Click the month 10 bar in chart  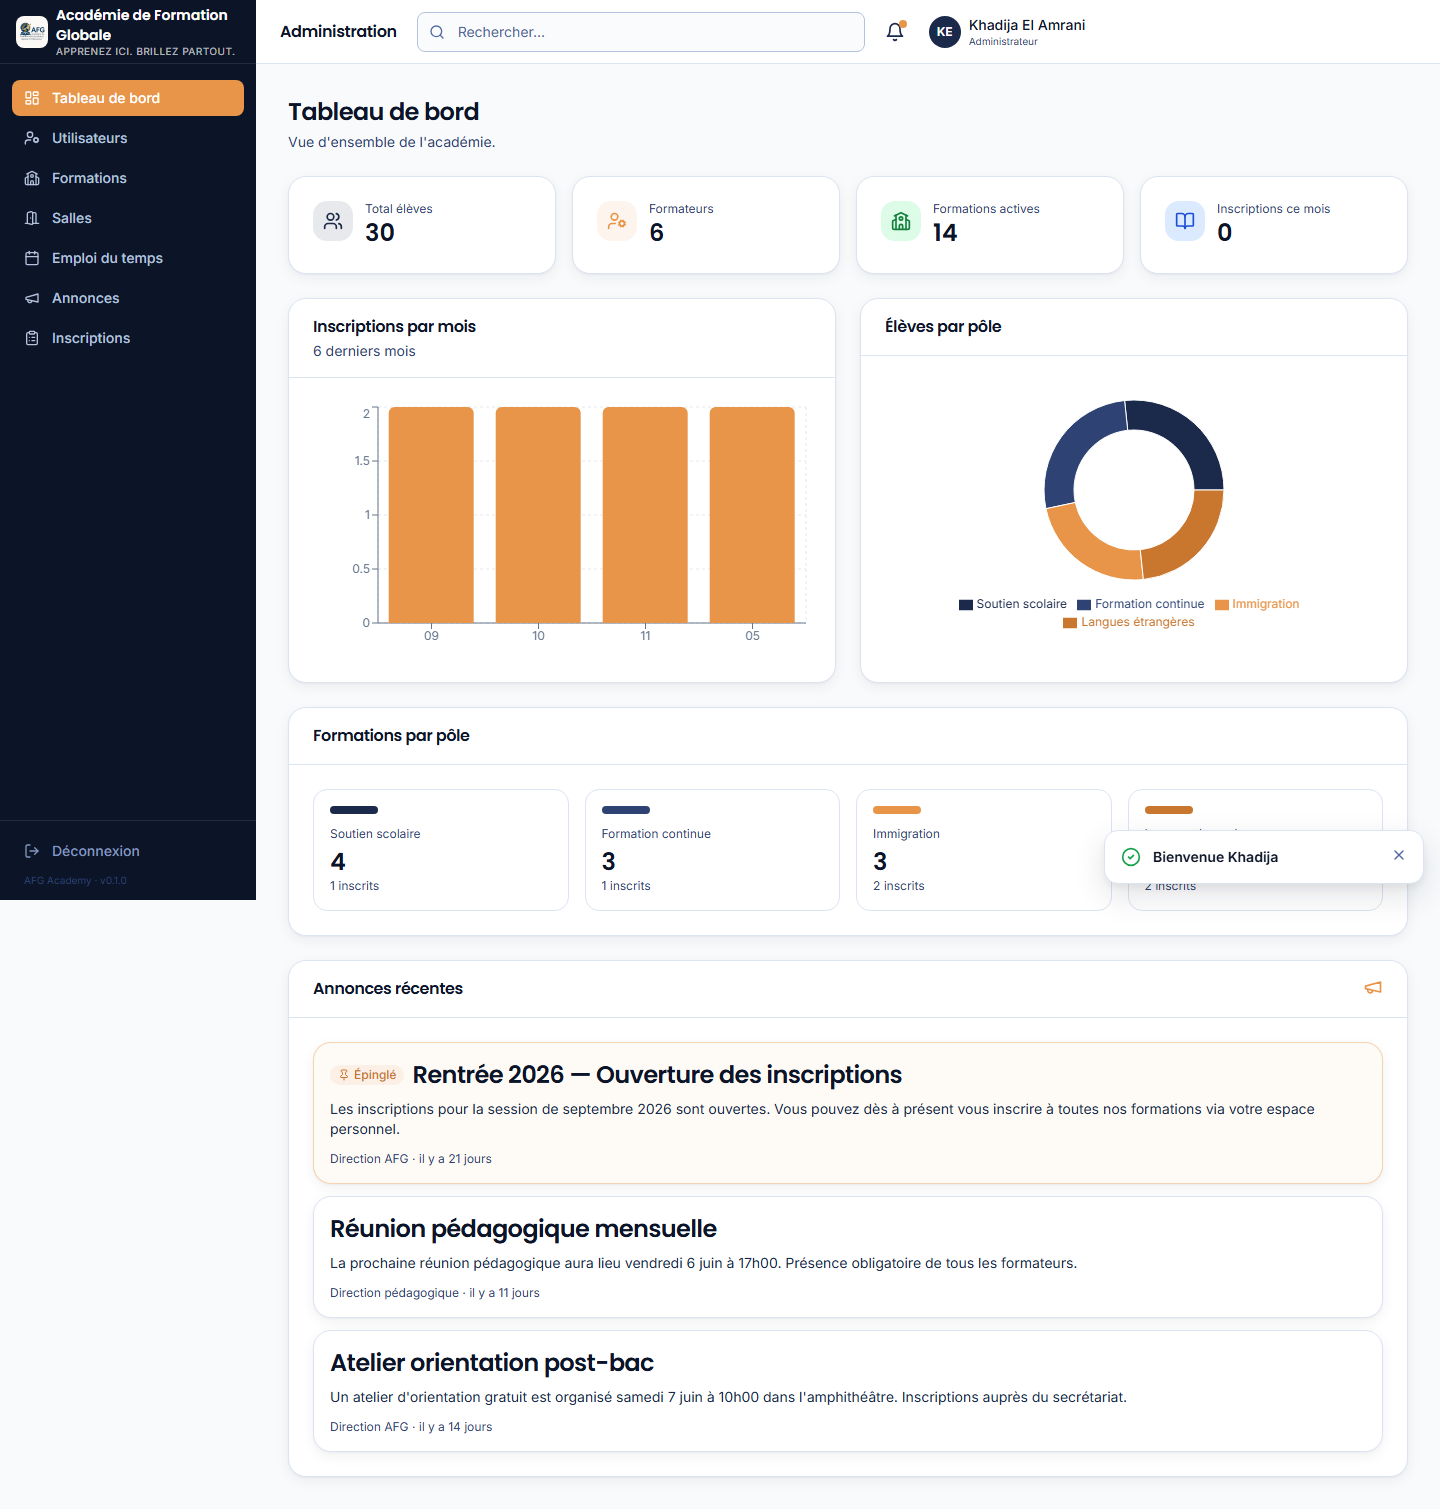[x=538, y=514]
